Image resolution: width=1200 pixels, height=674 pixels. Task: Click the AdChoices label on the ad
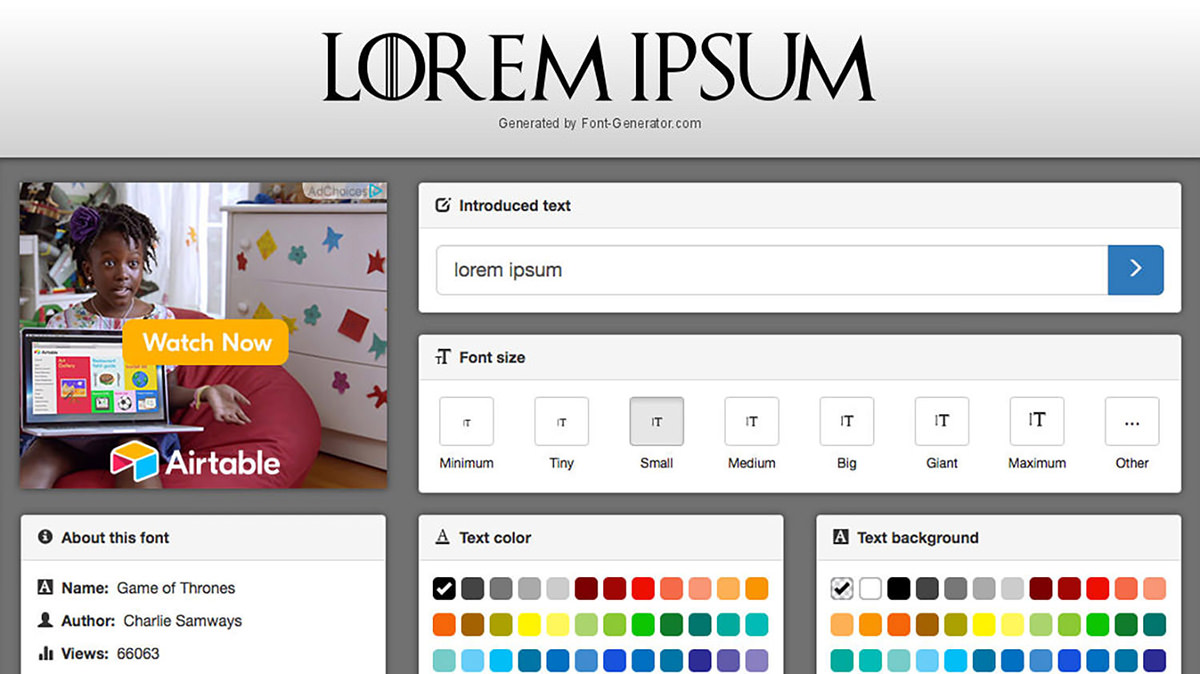pyautogui.click(x=337, y=190)
